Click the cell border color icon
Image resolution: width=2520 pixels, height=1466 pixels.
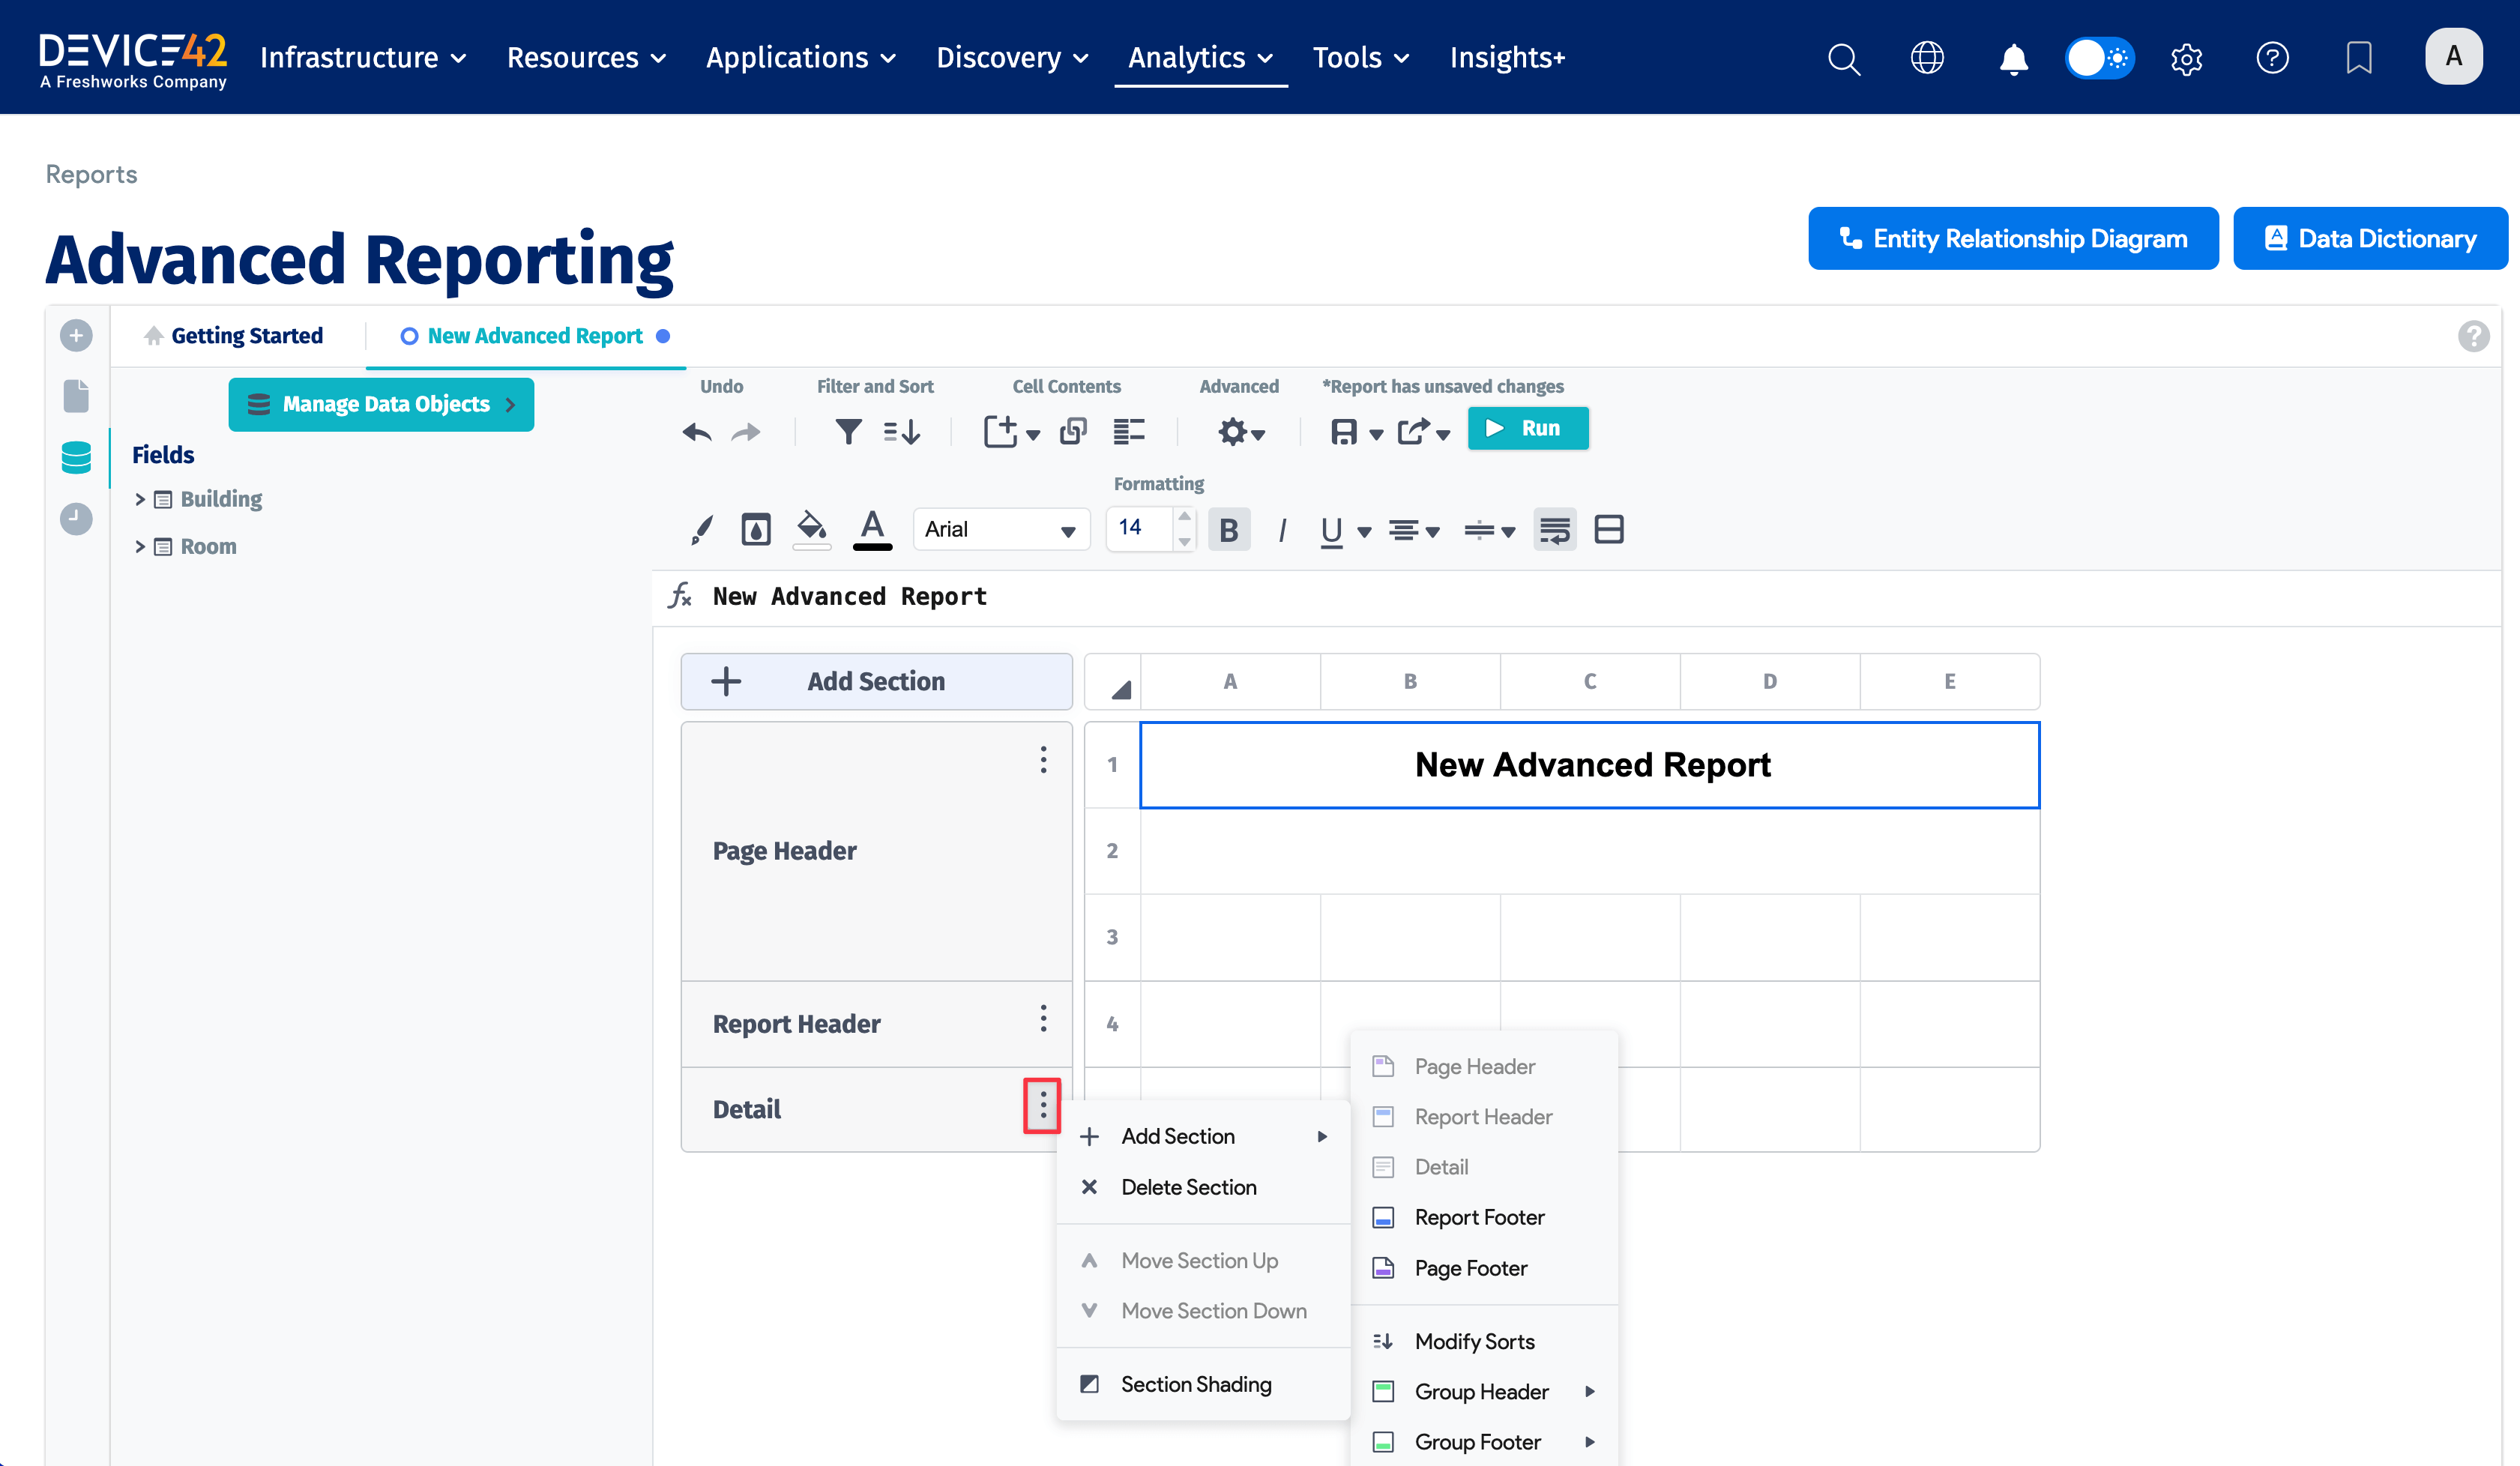coord(755,529)
